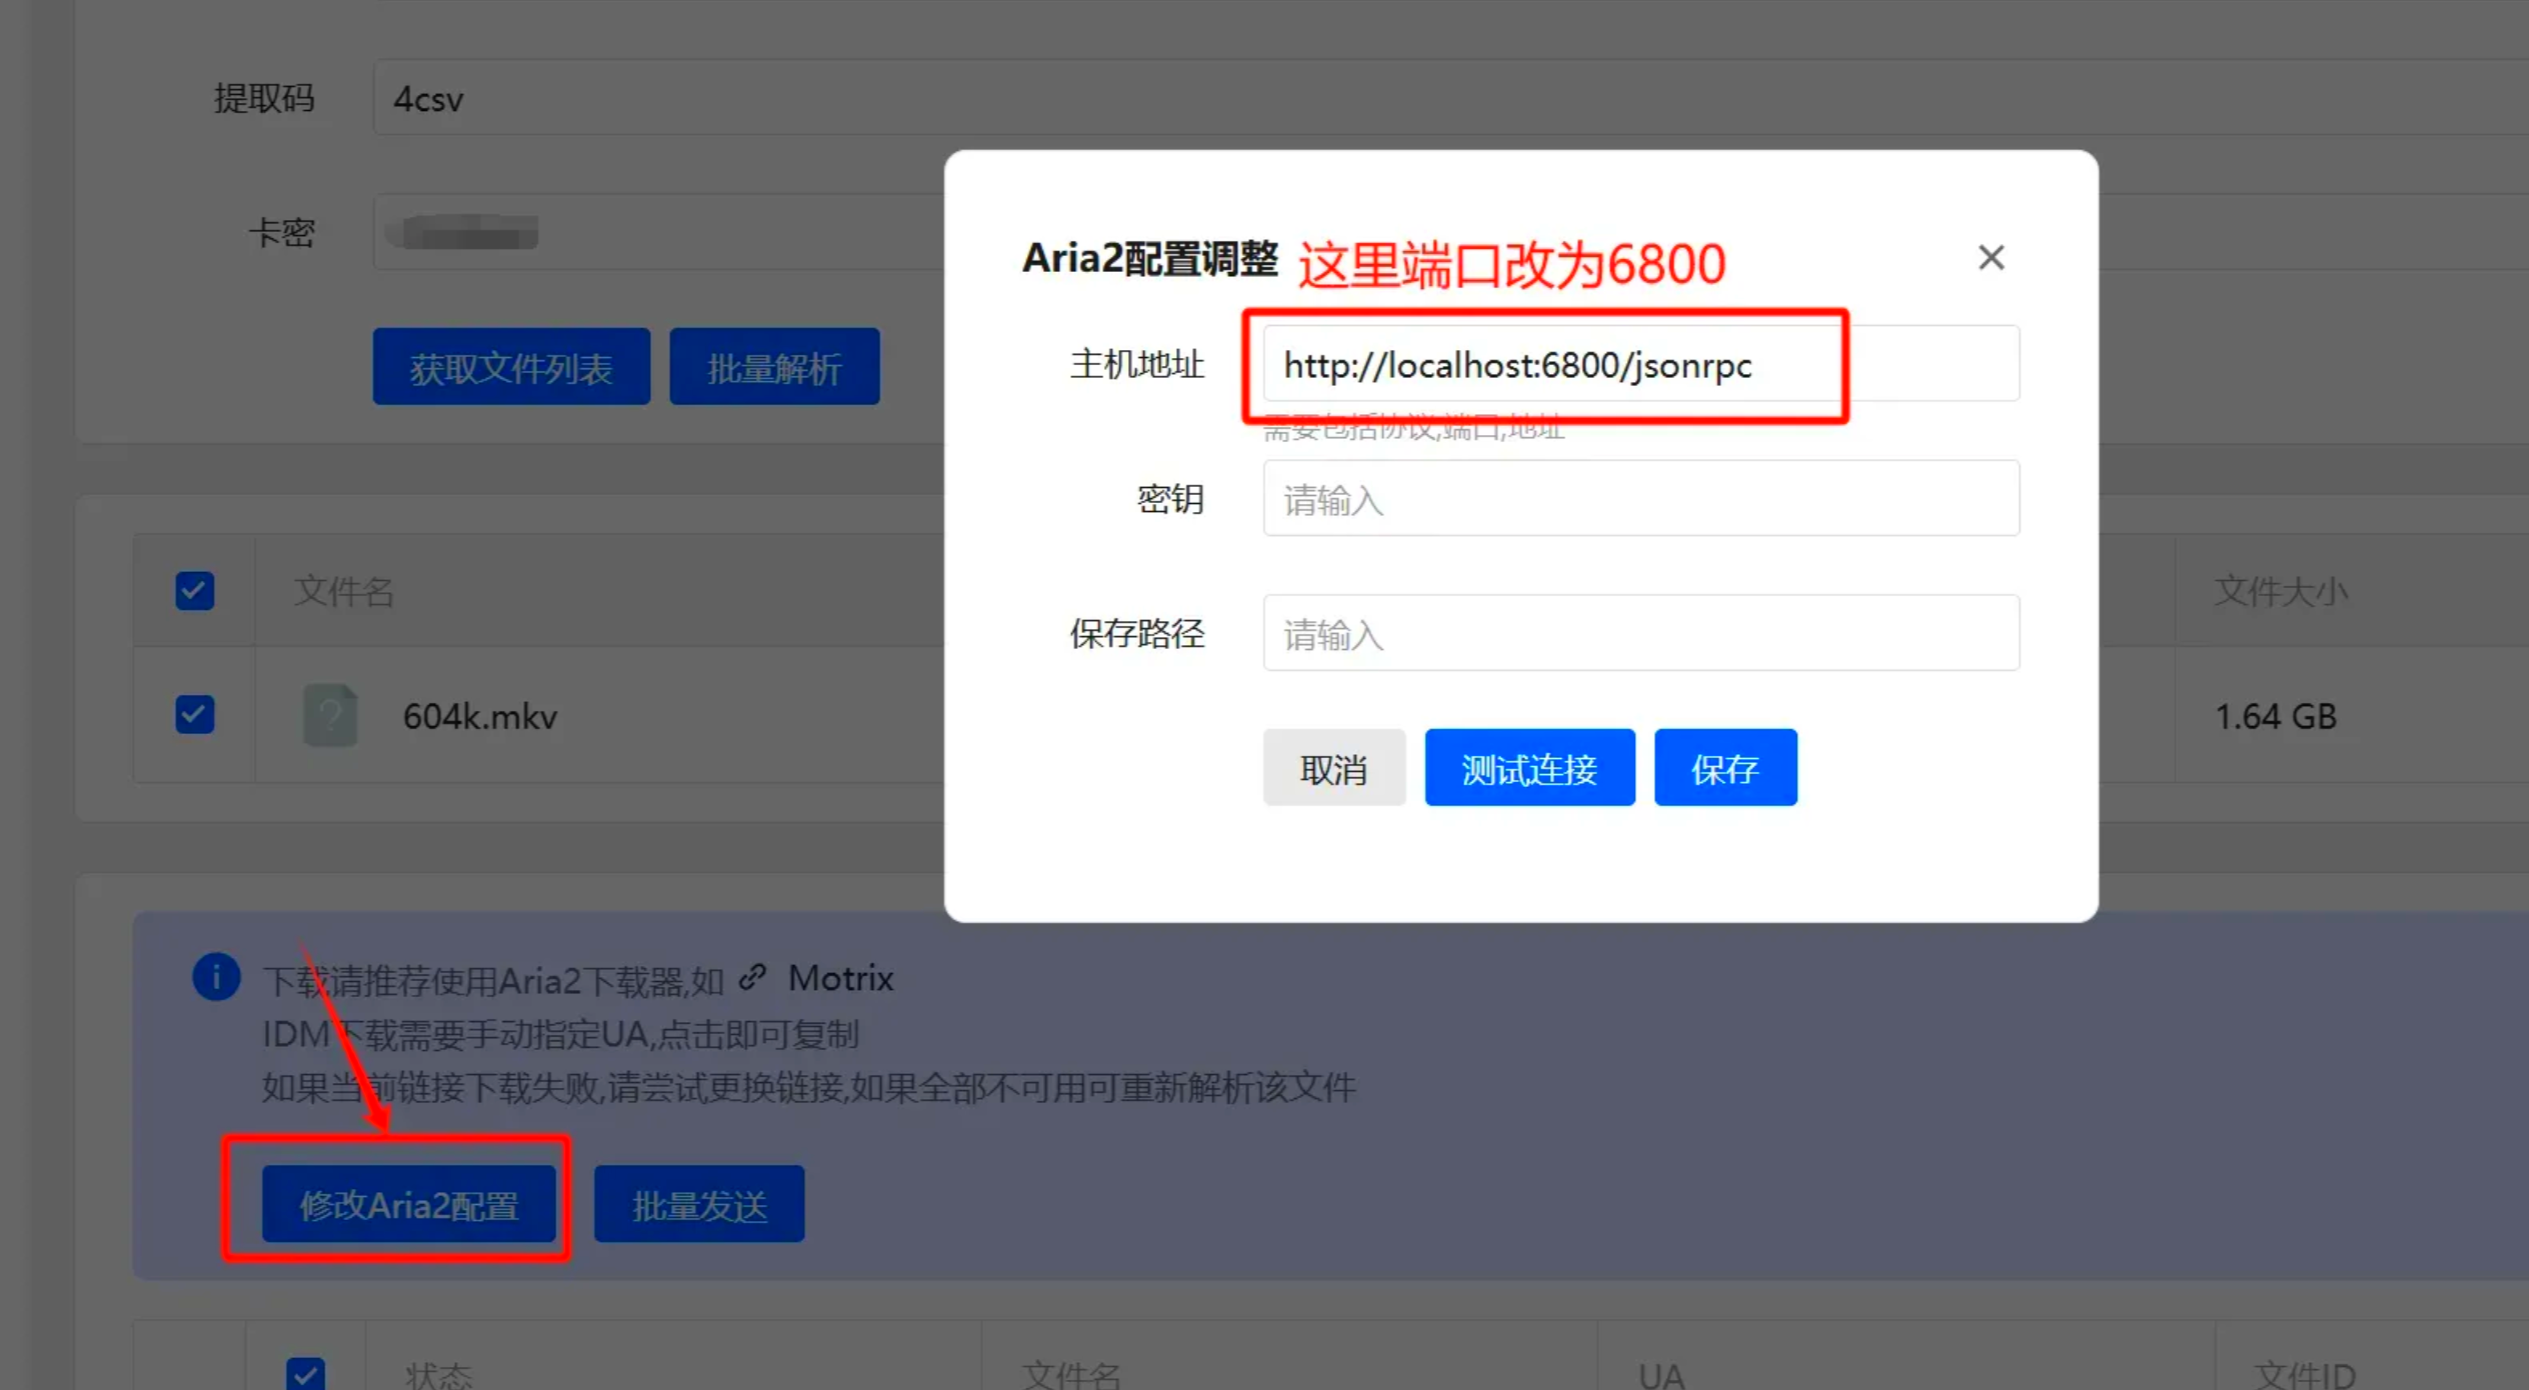The image size is (2529, 1390).
Task: Click the 批量解析 button
Action: coord(775,367)
